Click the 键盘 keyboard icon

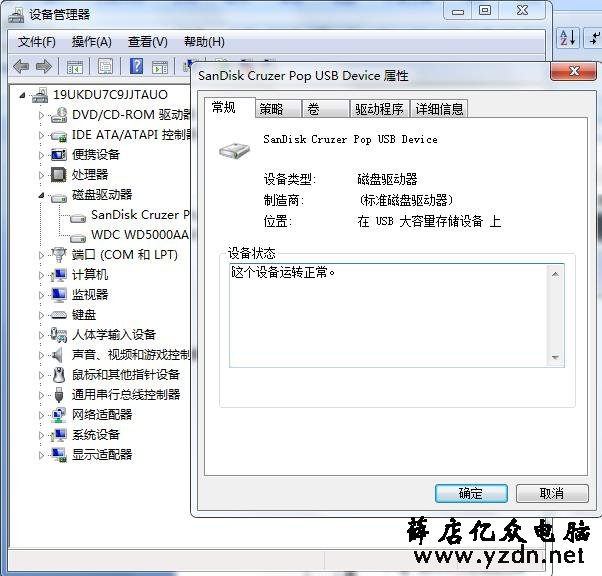(59, 315)
